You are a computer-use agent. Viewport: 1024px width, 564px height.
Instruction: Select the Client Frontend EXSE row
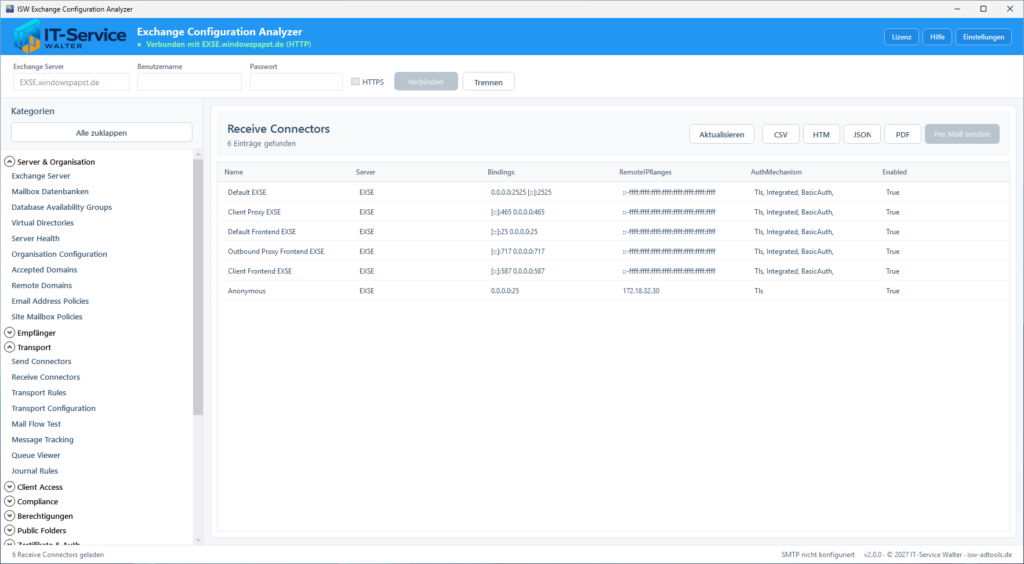click(613, 271)
